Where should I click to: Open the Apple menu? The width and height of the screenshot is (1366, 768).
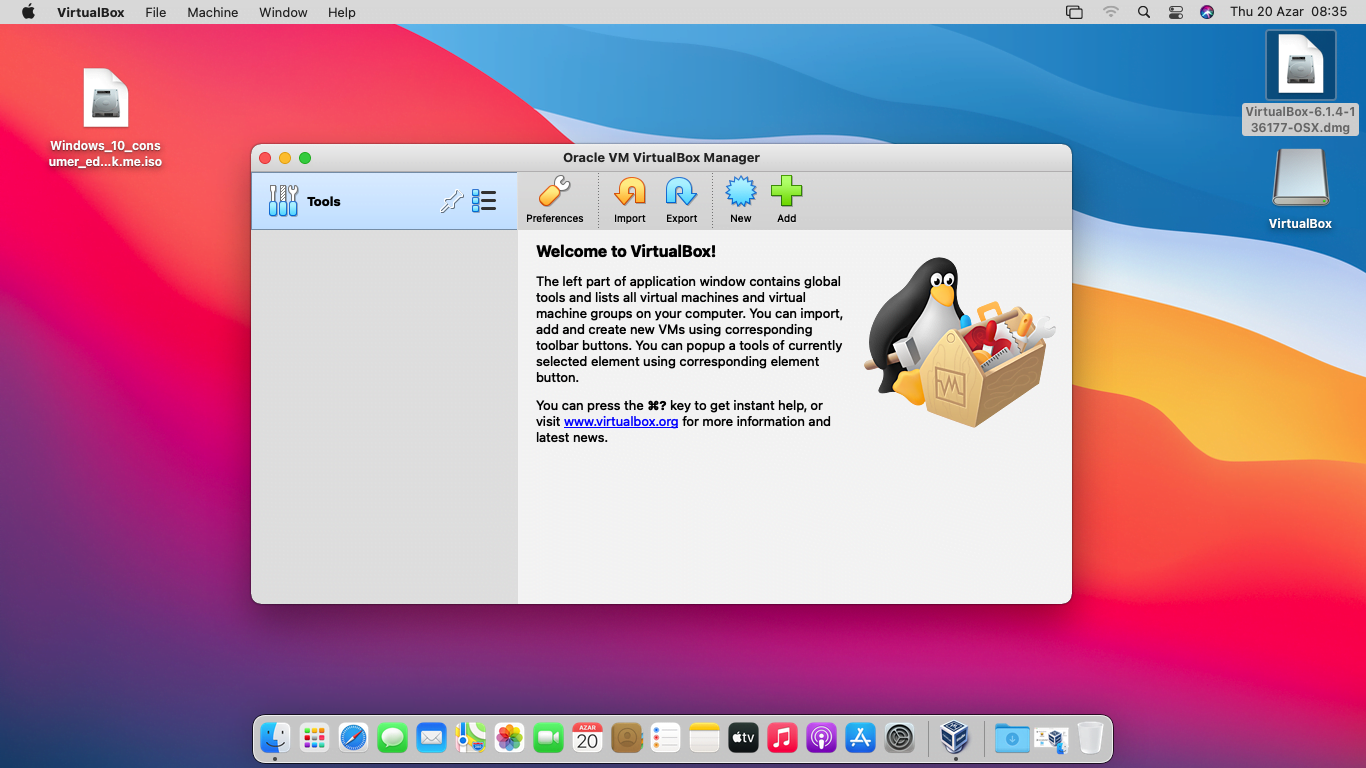tap(28, 12)
